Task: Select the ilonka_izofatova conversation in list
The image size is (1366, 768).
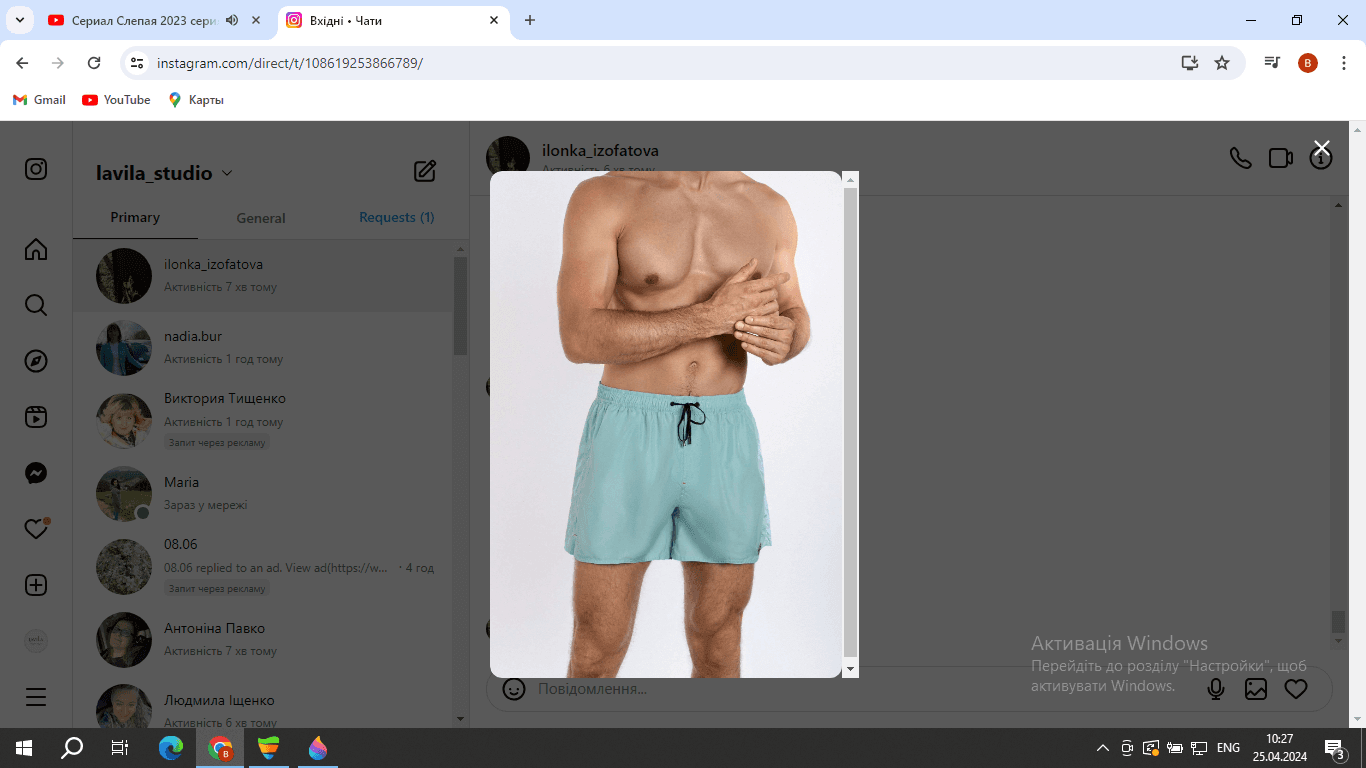Action: pyautogui.click(x=263, y=276)
